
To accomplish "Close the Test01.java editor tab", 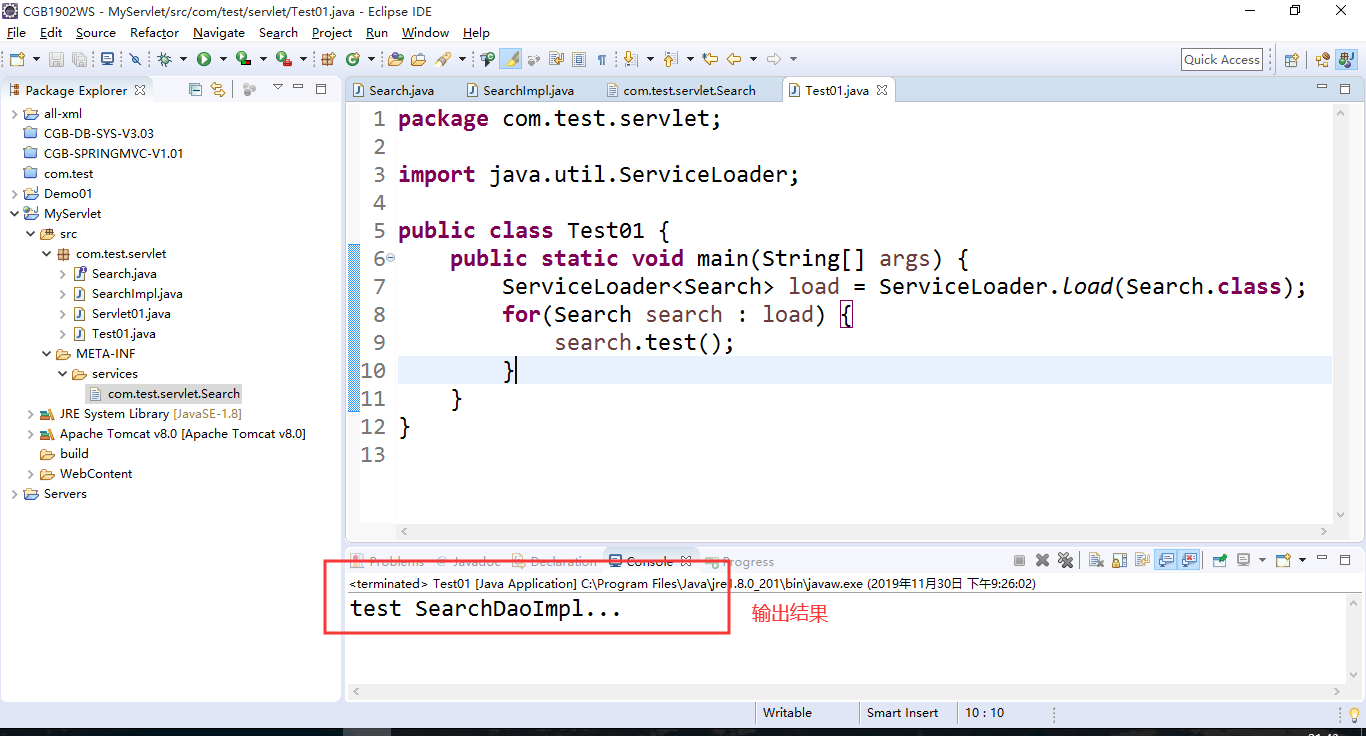I will tap(882, 89).
